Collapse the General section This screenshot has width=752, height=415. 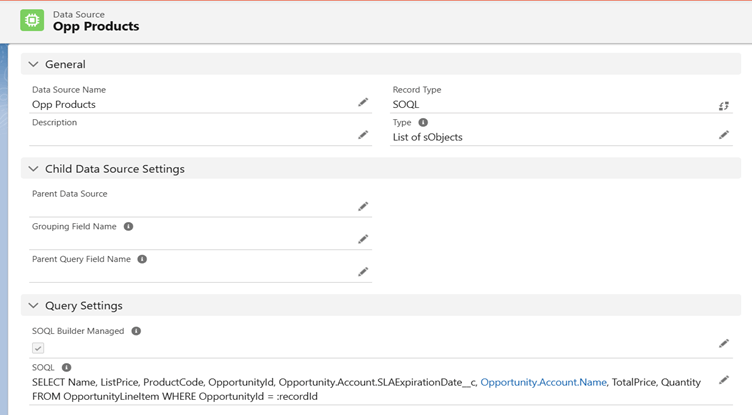tap(33, 64)
